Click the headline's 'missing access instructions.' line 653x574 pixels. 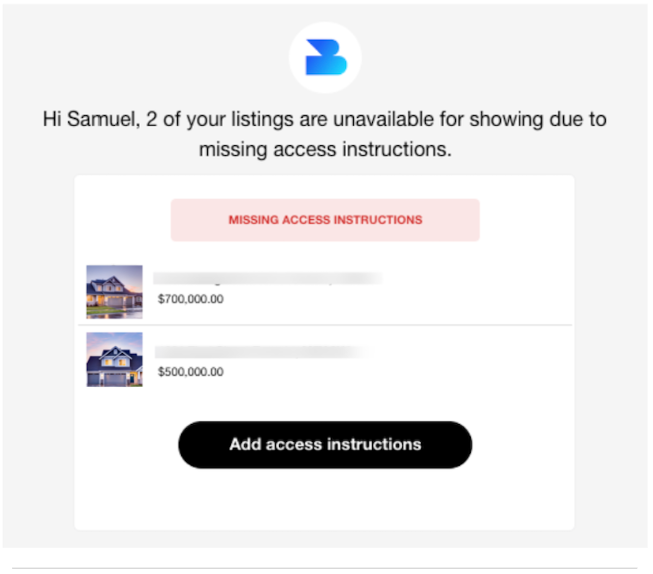pyautogui.click(x=325, y=150)
